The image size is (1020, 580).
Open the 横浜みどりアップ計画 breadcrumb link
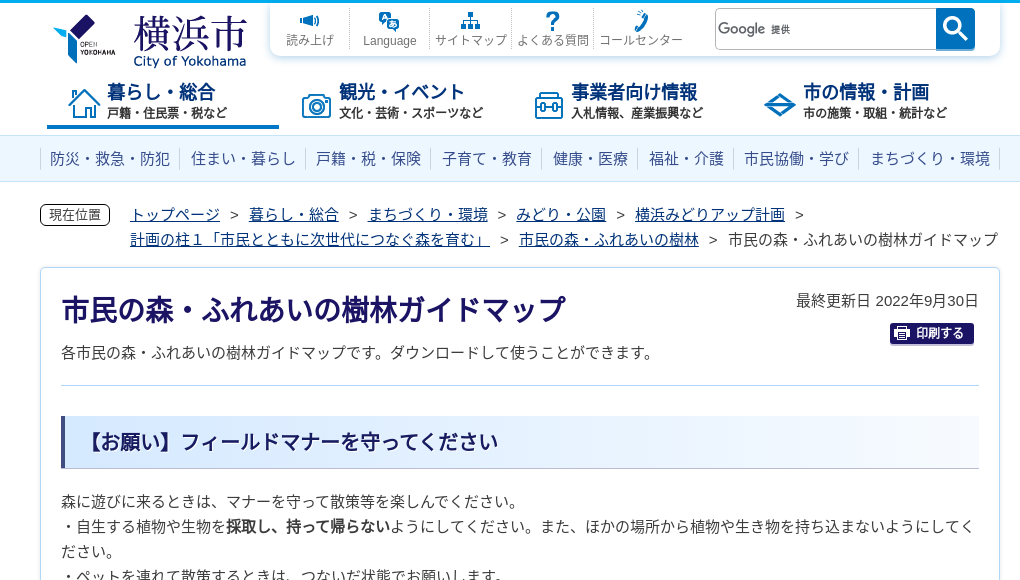tap(710, 214)
